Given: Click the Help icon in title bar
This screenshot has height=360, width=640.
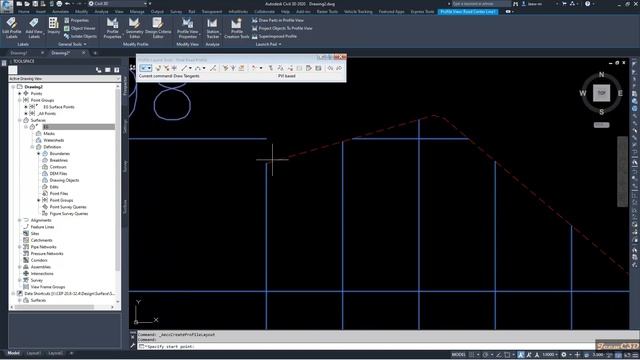Looking at the screenshot, I should pos(587,4).
